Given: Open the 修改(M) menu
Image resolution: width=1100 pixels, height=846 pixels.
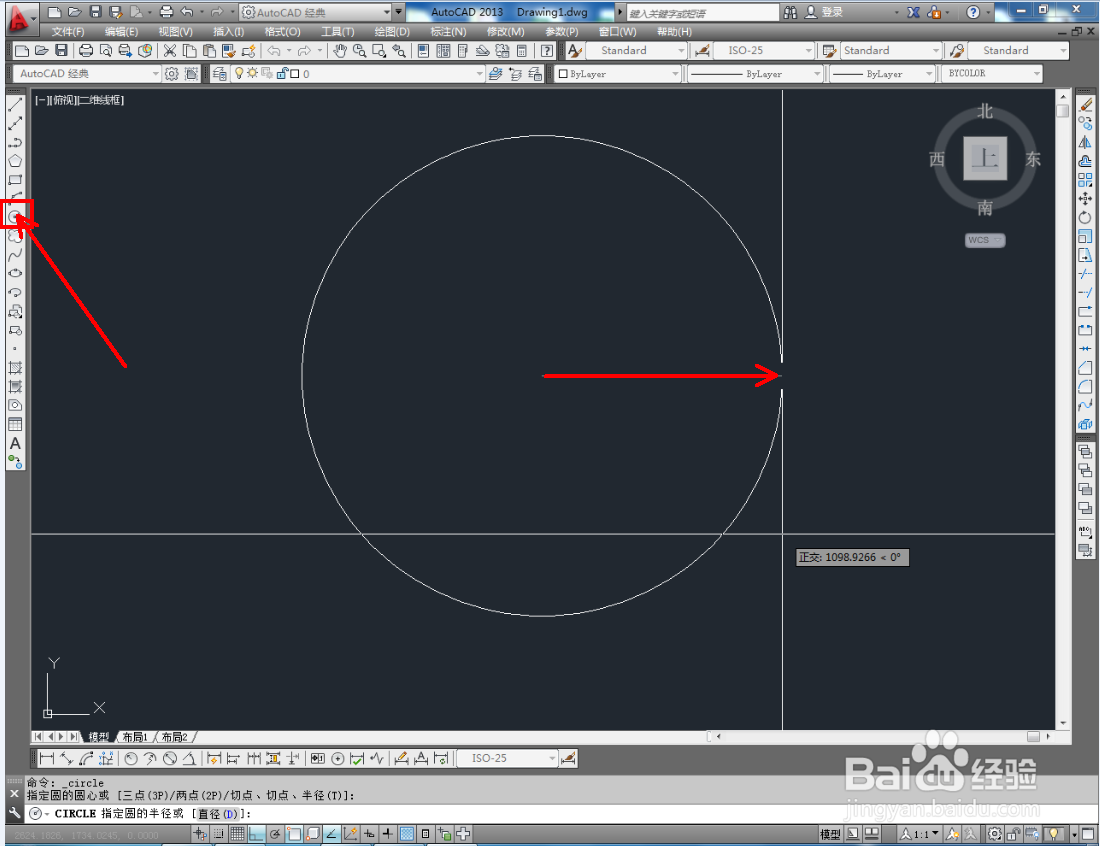Looking at the screenshot, I should click(x=506, y=32).
